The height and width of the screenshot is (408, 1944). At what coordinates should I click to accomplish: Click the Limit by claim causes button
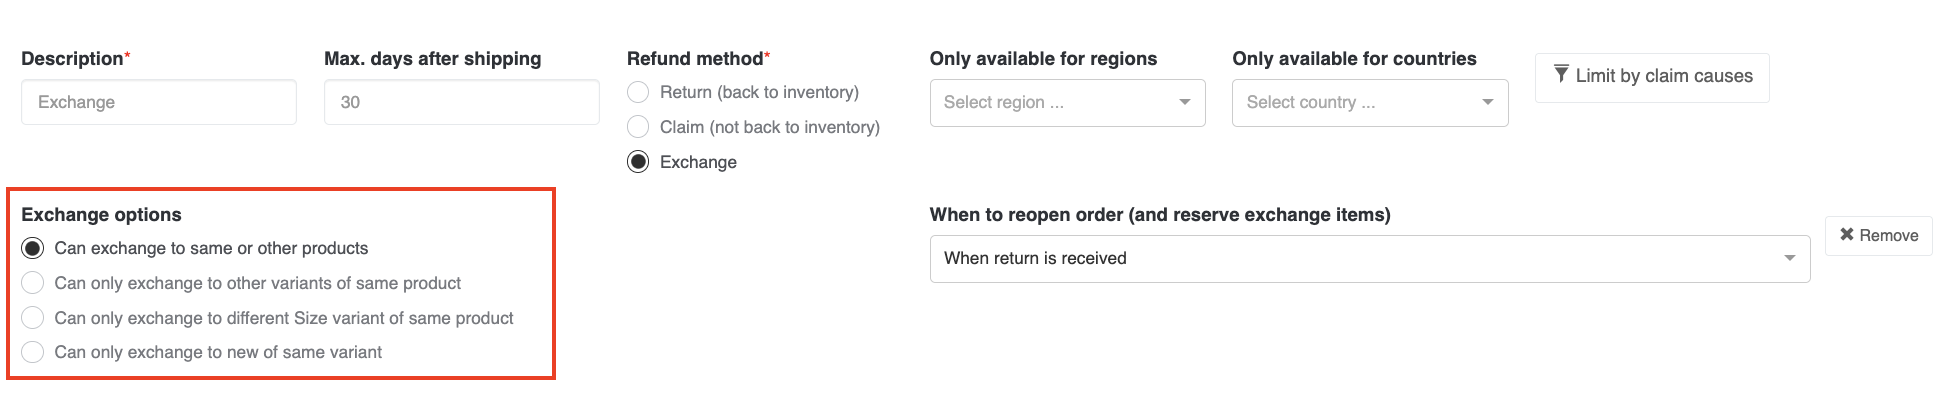click(1652, 77)
